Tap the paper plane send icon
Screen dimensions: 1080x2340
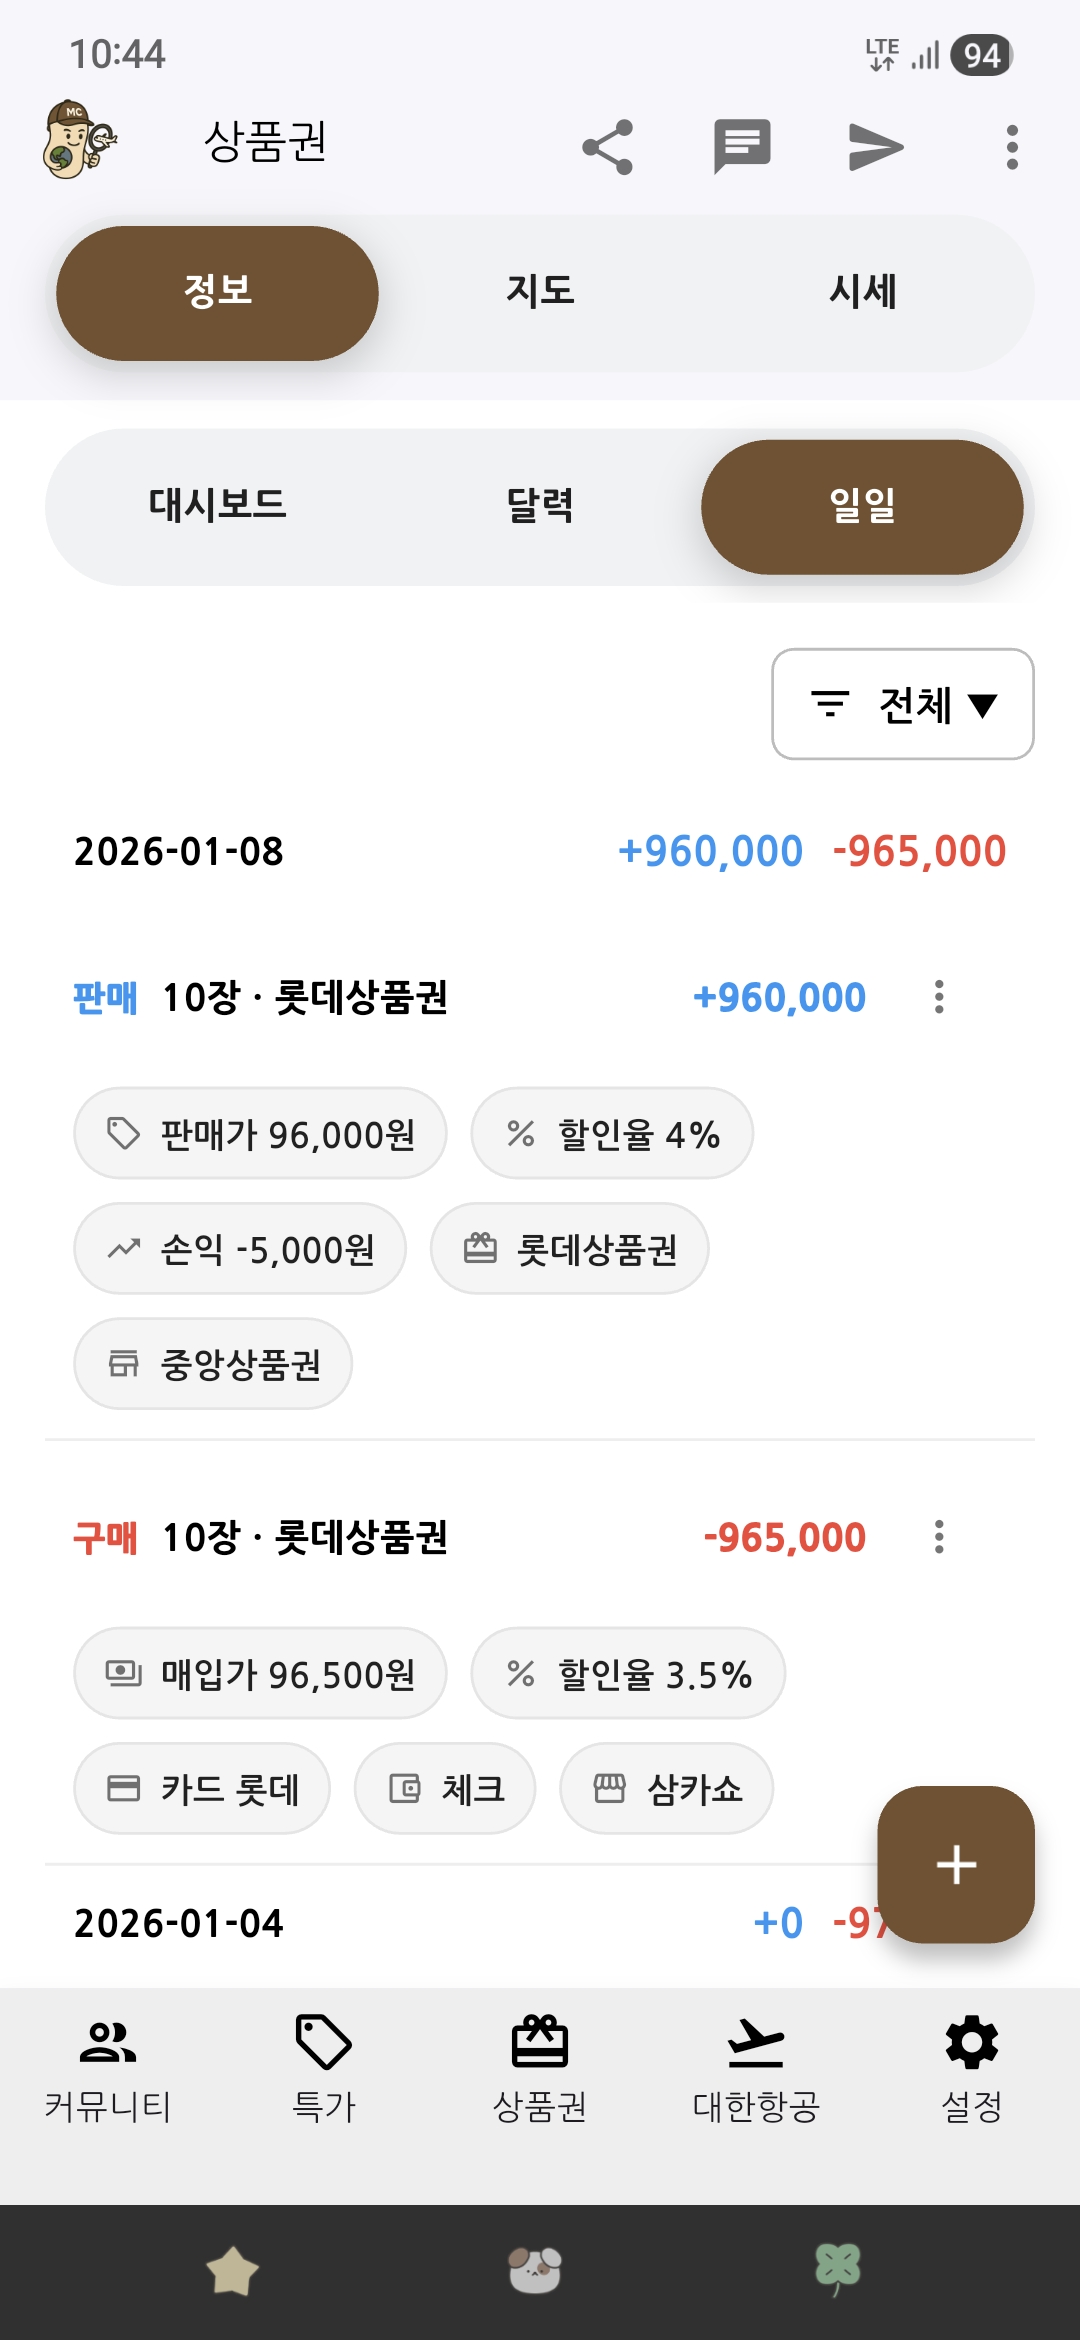pos(876,147)
